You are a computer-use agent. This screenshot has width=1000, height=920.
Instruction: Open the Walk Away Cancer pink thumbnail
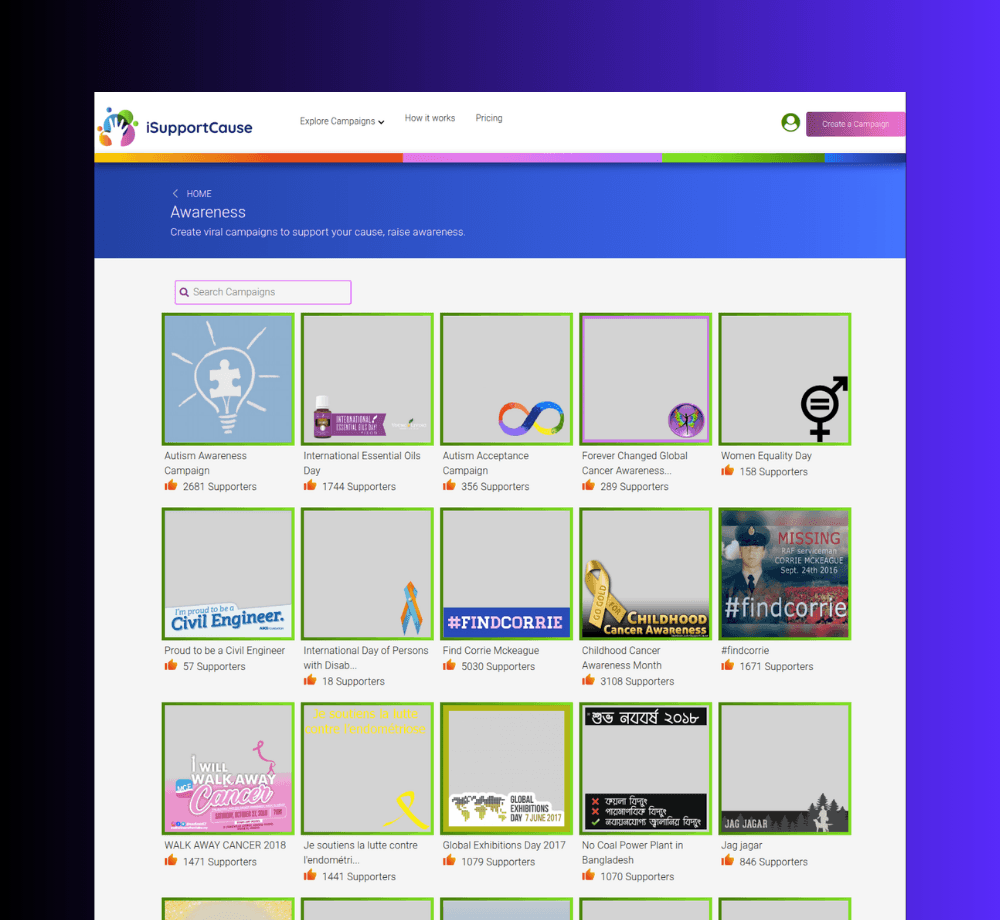pyautogui.click(x=228, y=768)
